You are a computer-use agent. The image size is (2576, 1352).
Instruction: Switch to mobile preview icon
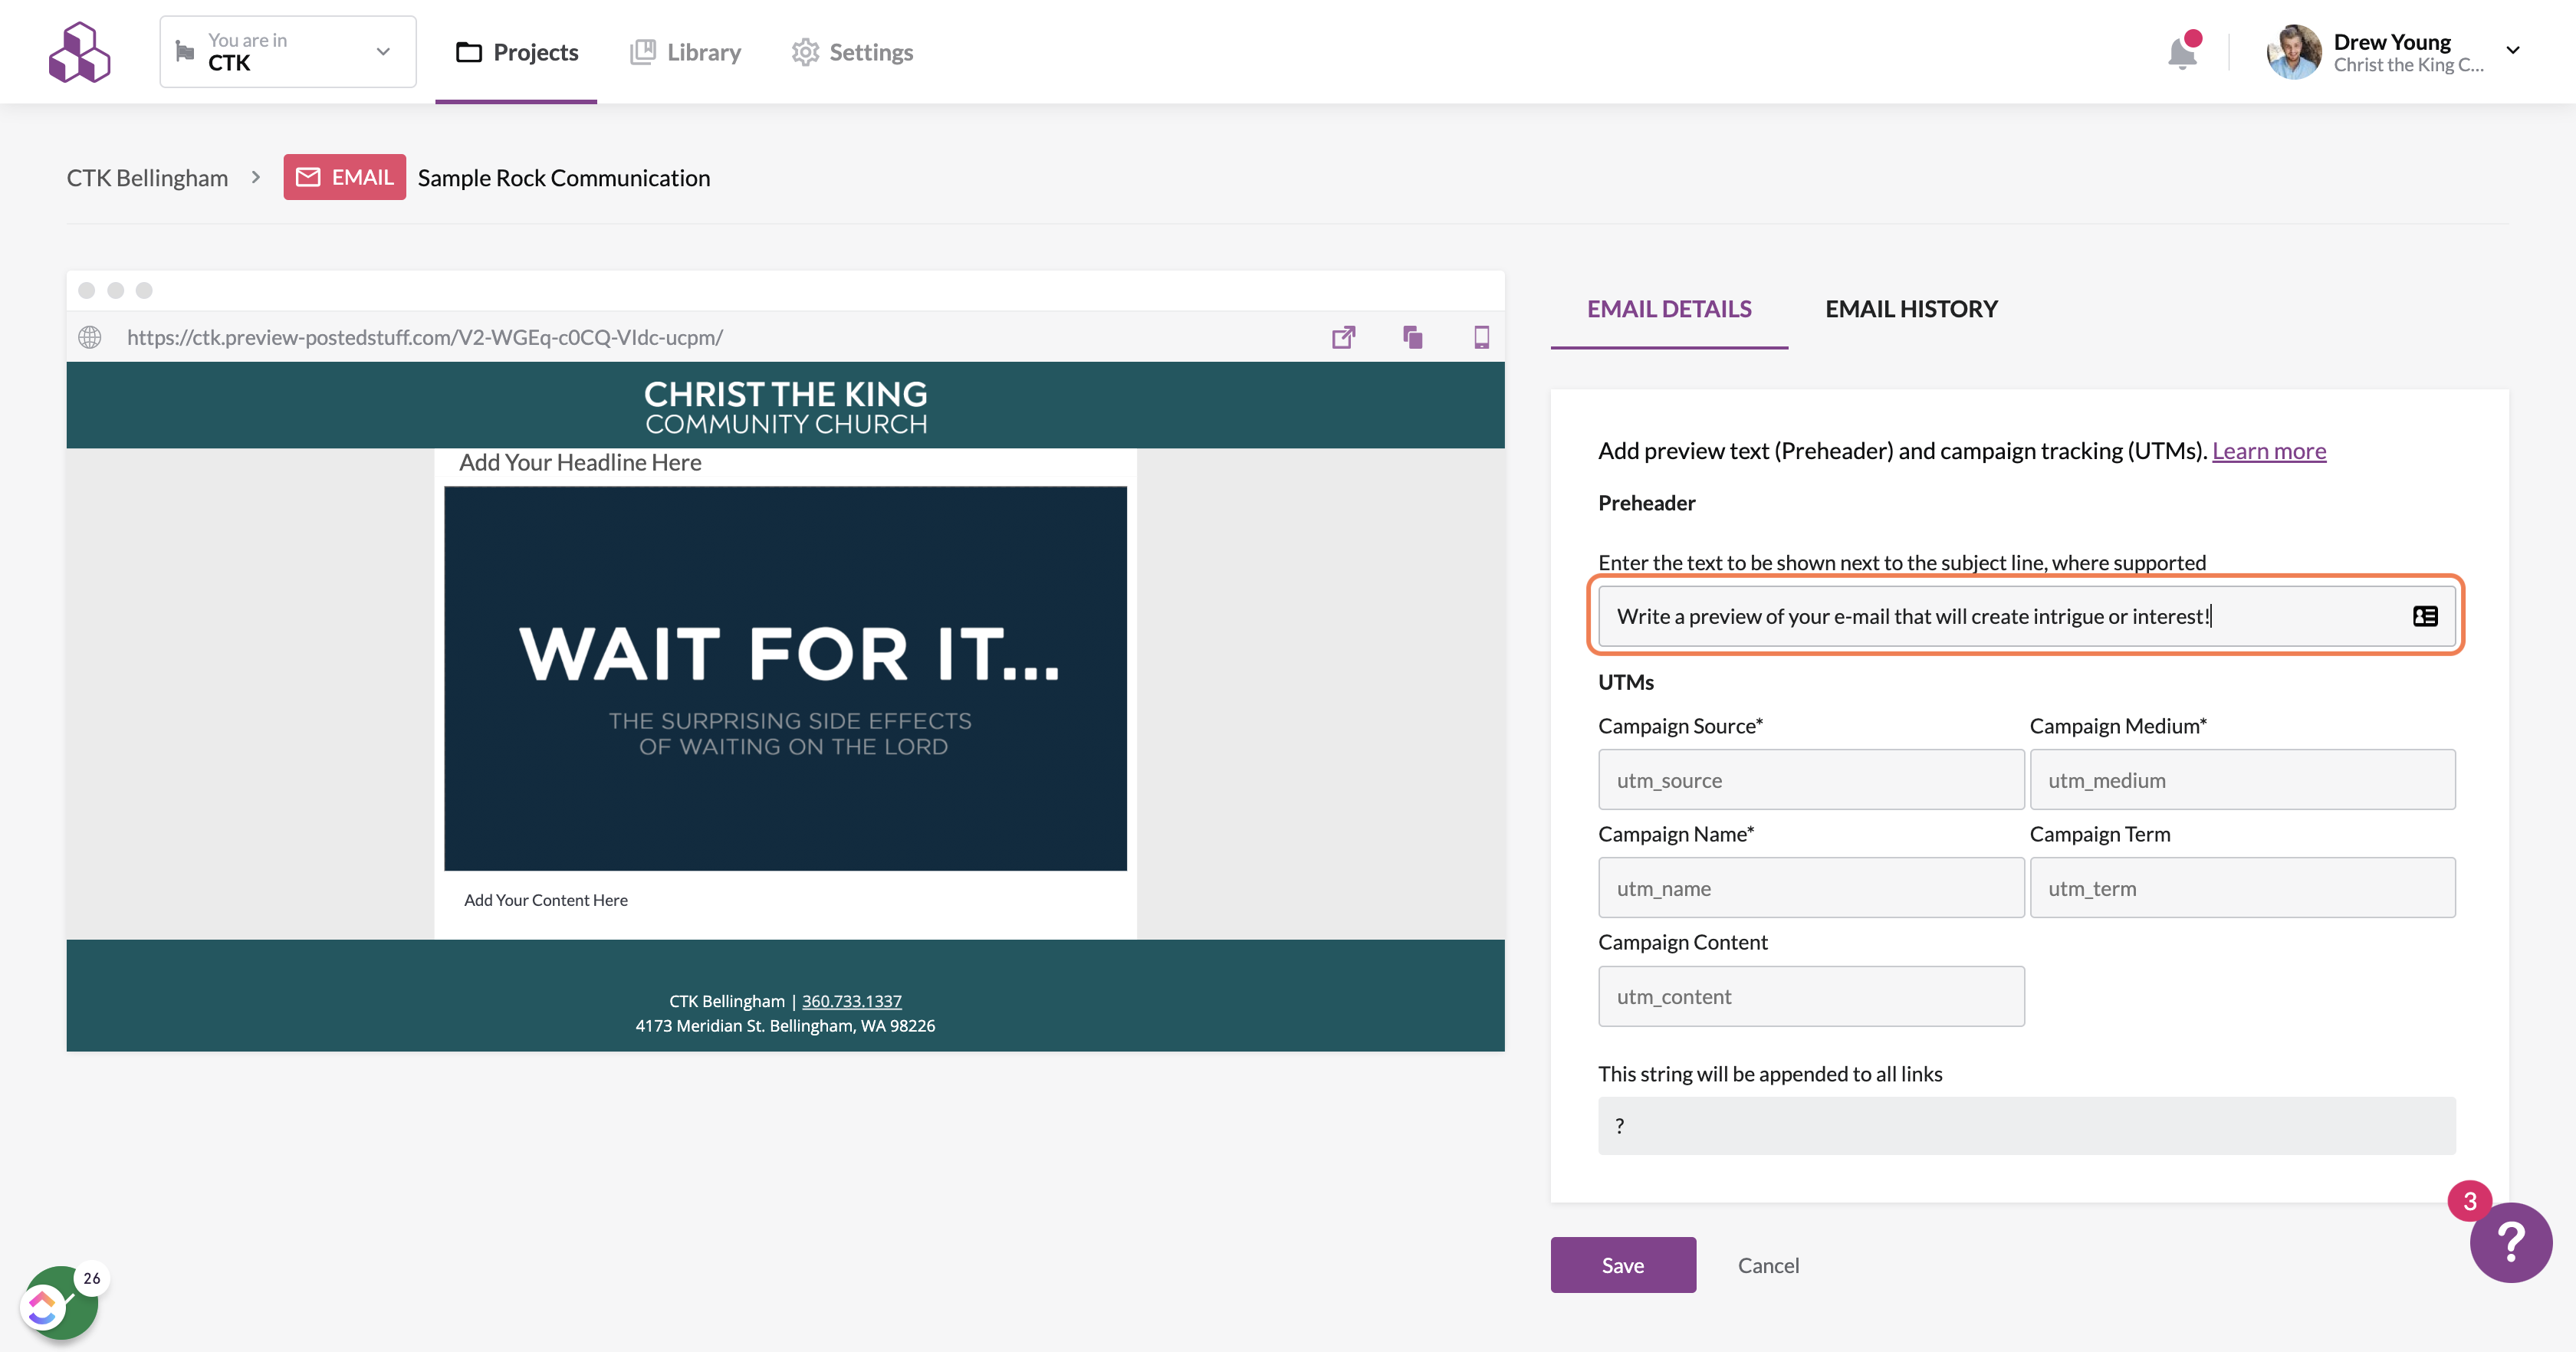(x=1482, y=337)
